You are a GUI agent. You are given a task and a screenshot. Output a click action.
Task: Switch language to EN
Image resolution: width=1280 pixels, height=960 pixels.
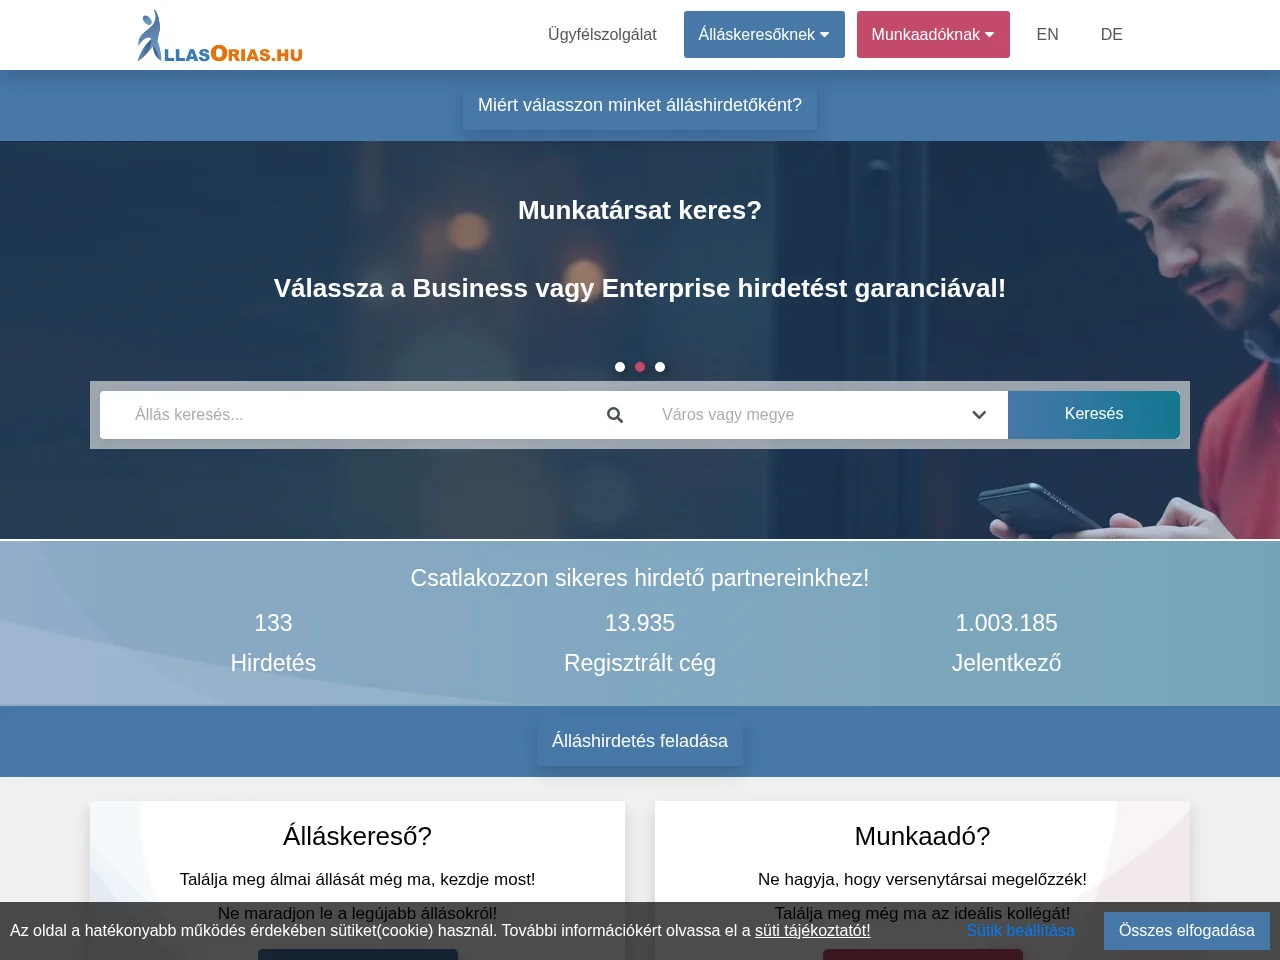[1047, 35]
